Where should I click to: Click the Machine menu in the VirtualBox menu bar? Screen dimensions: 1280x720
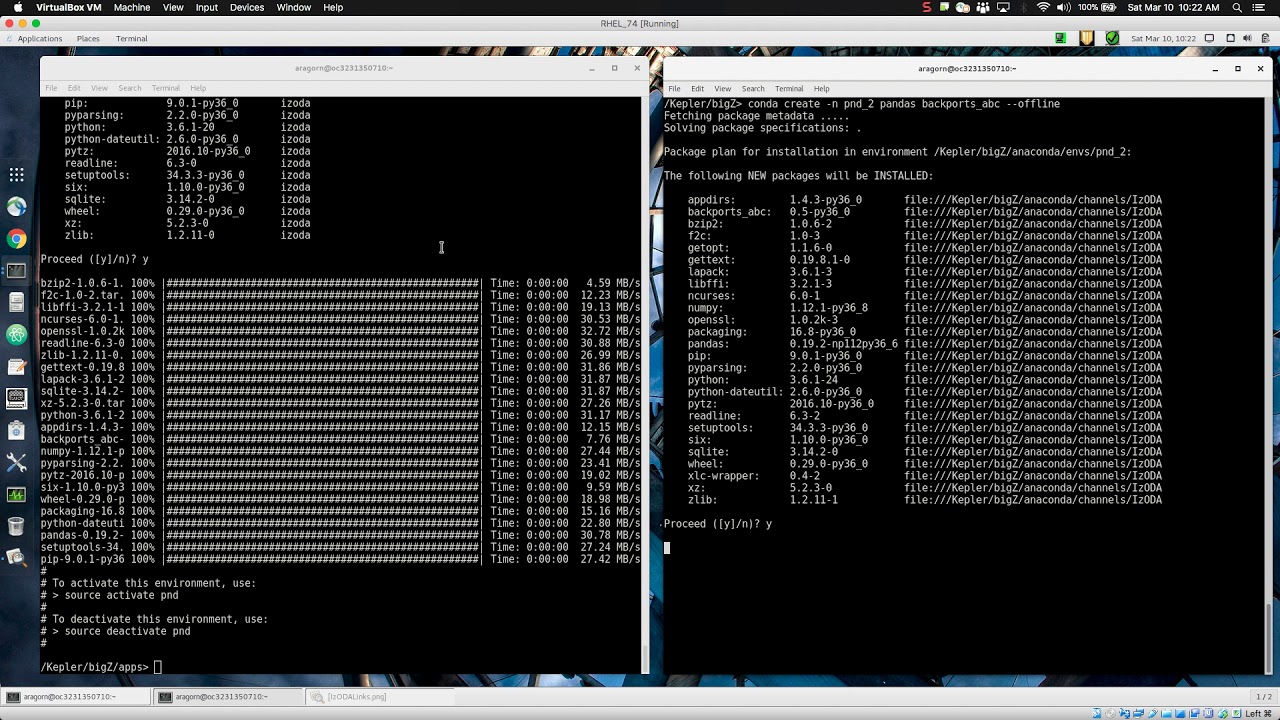(130, 7)
